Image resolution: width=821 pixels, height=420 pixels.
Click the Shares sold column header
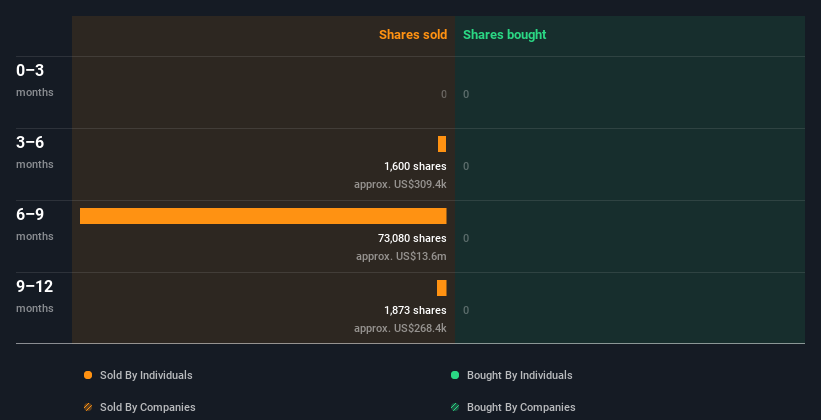[413, 35]
